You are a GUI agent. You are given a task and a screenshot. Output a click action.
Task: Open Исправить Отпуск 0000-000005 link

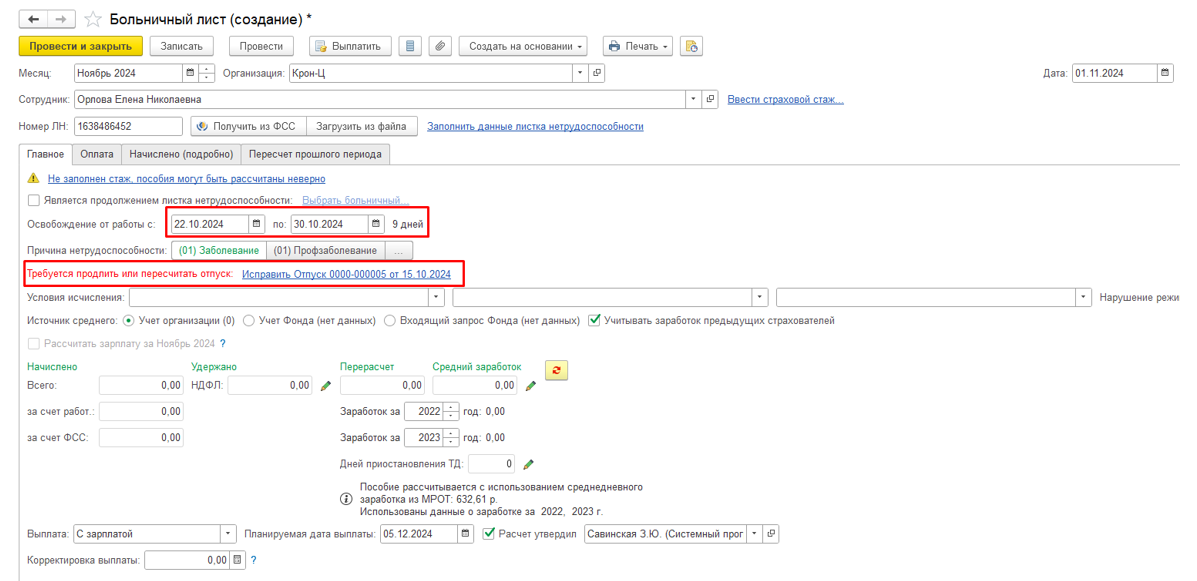coord(347,273)
